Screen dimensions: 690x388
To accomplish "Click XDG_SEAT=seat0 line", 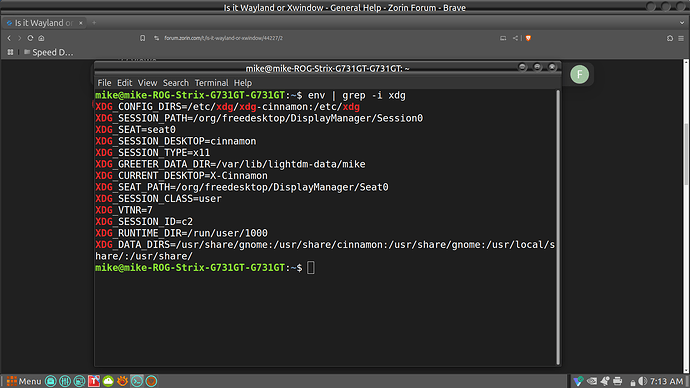I will point(136,130).
